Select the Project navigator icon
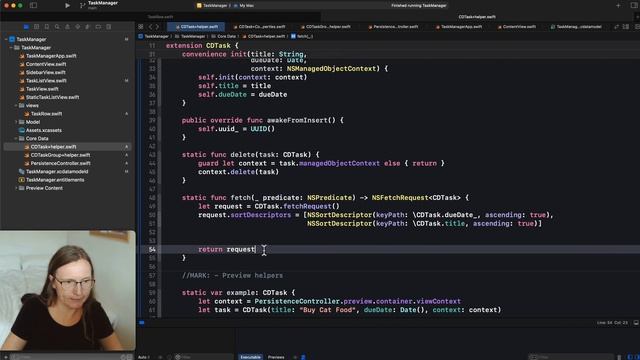 point(26,27)
